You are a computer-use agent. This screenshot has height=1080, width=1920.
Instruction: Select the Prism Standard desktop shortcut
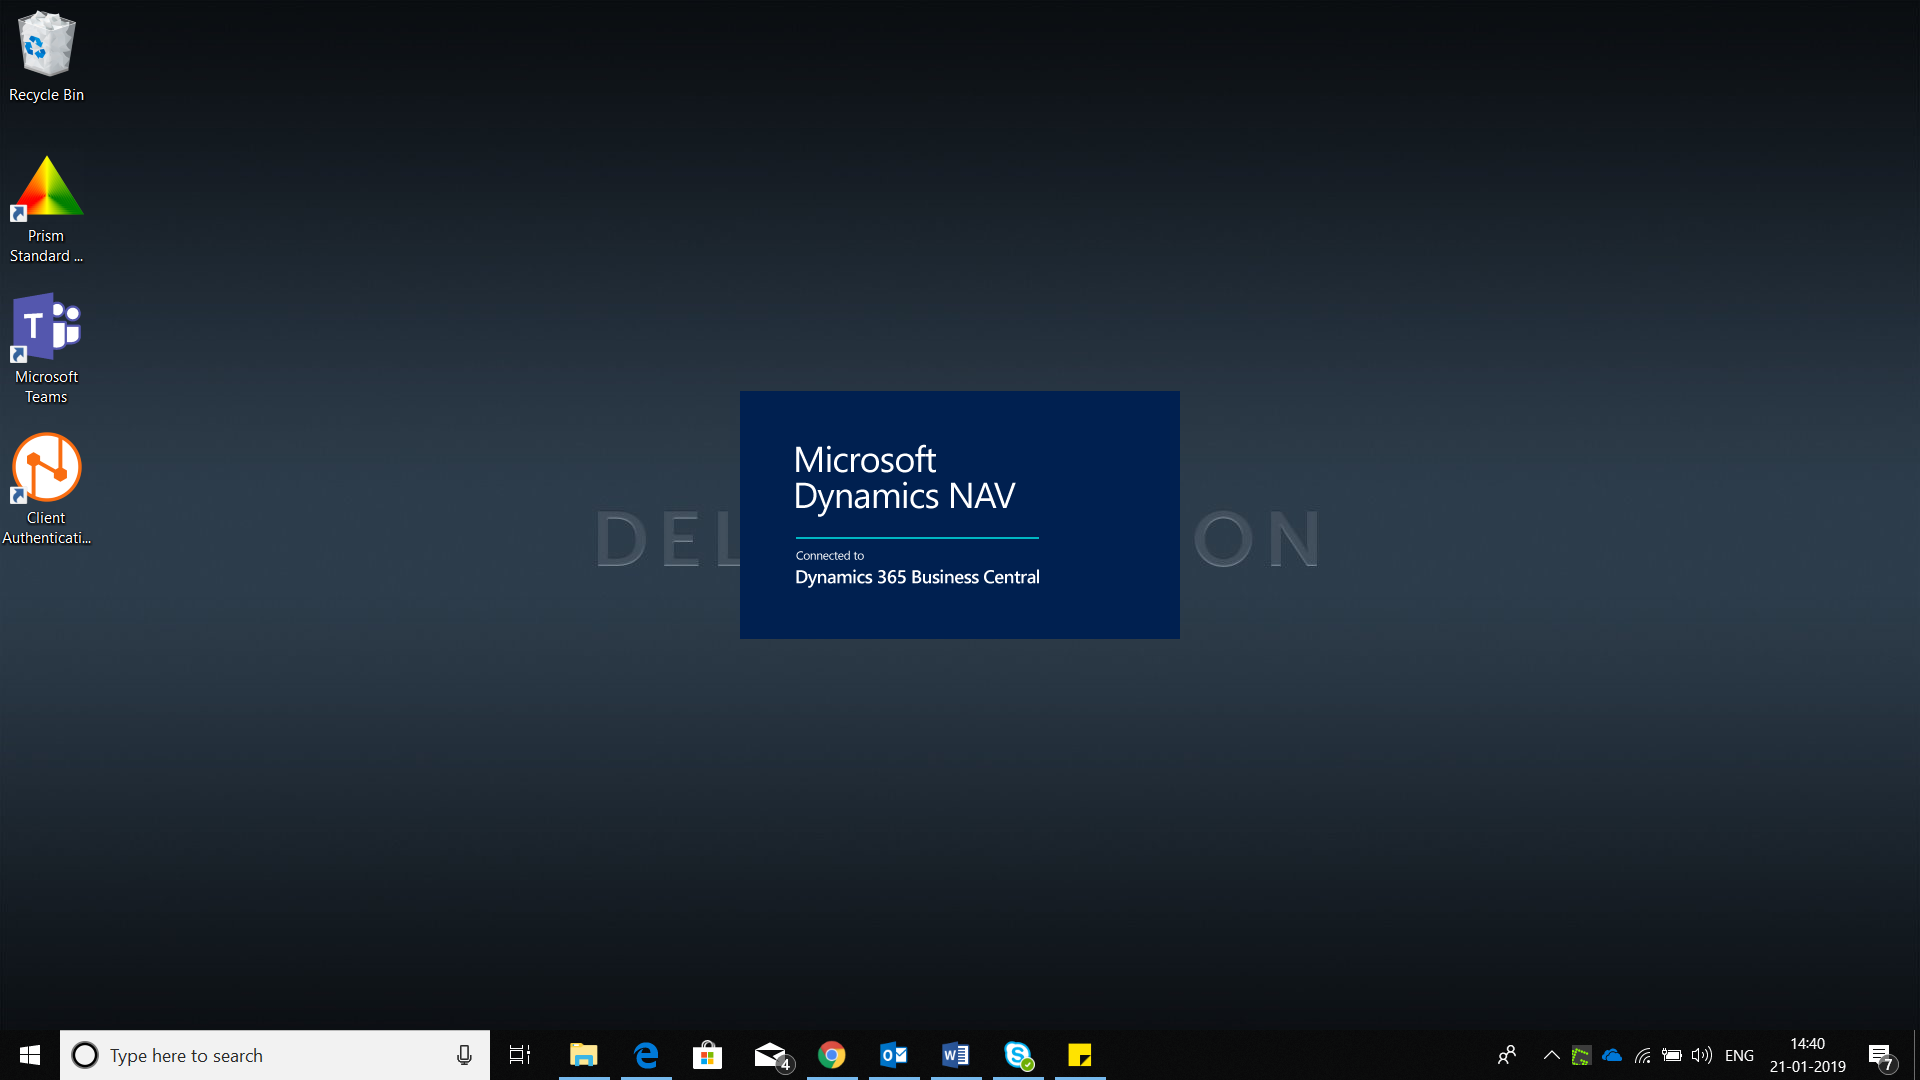point(46,210)
